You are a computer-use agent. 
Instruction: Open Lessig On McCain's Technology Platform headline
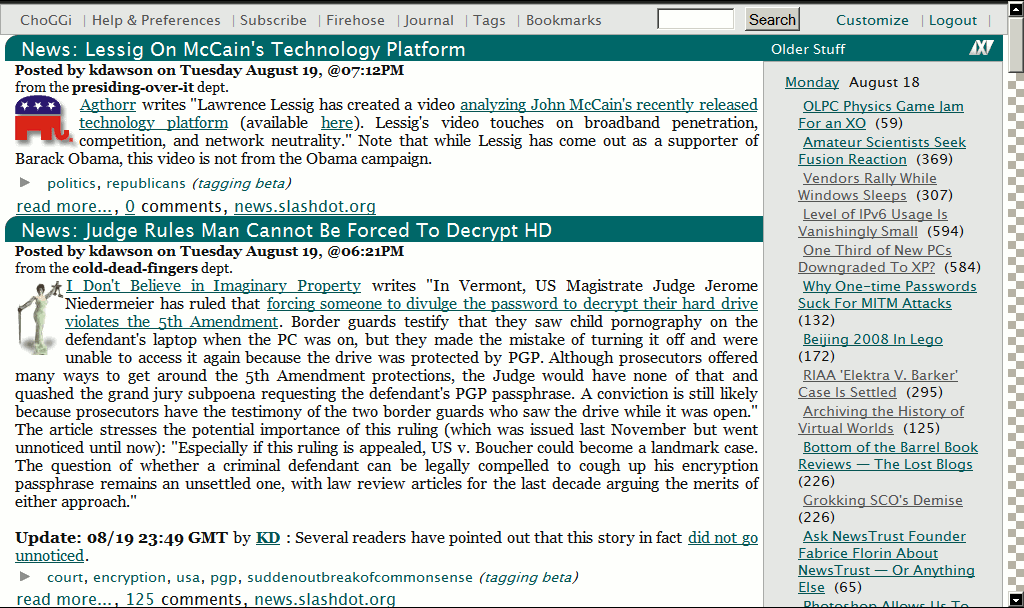243,49
